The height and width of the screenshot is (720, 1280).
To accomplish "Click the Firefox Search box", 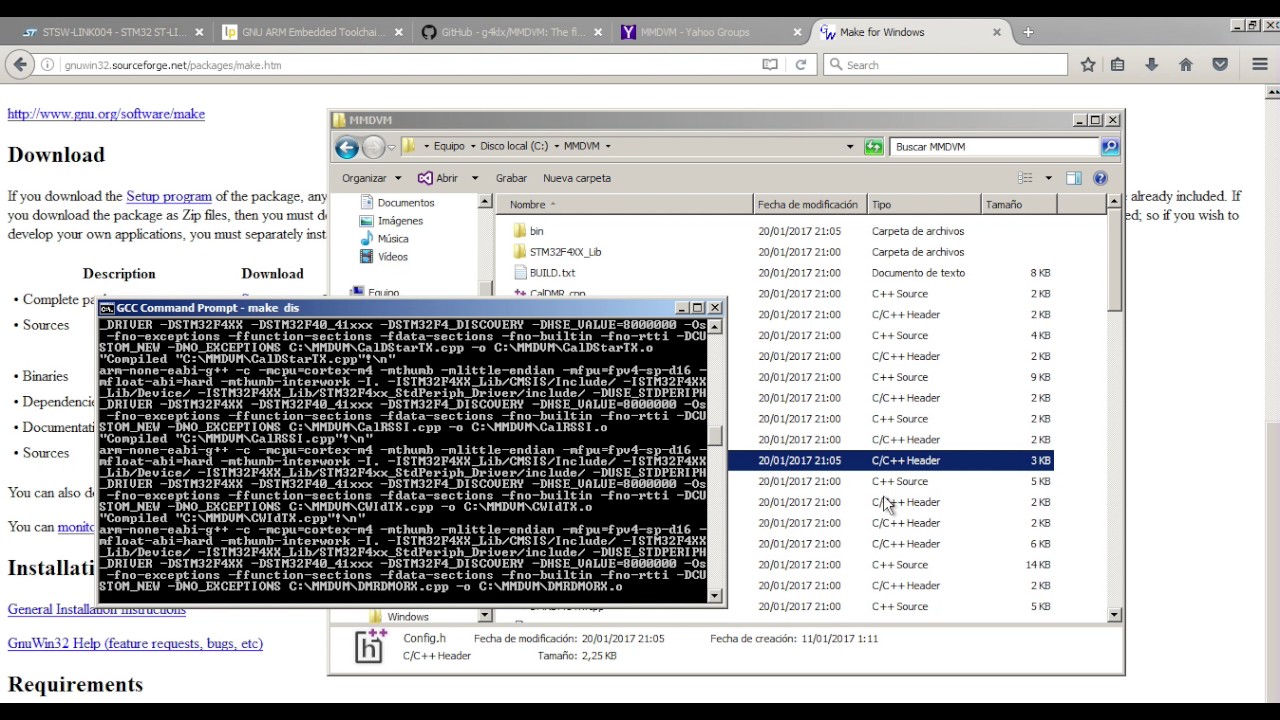I will (x=946, y=65).
